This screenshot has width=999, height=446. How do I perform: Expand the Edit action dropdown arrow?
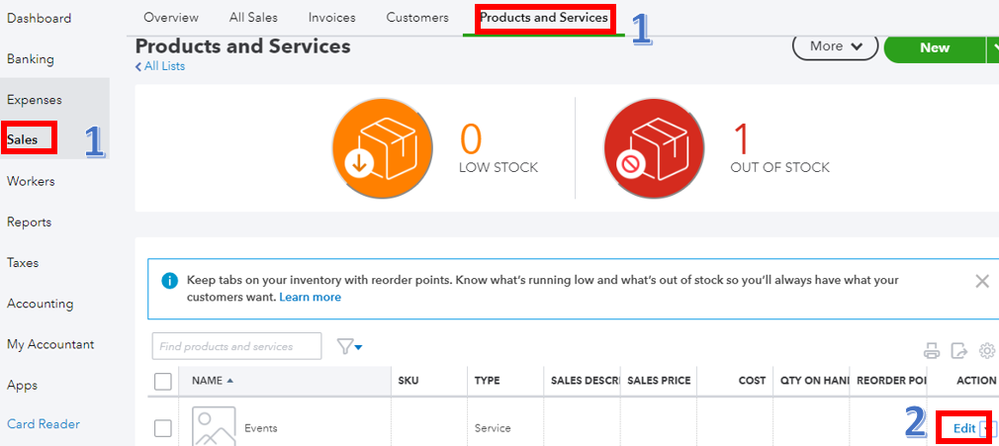click(992, 429)
